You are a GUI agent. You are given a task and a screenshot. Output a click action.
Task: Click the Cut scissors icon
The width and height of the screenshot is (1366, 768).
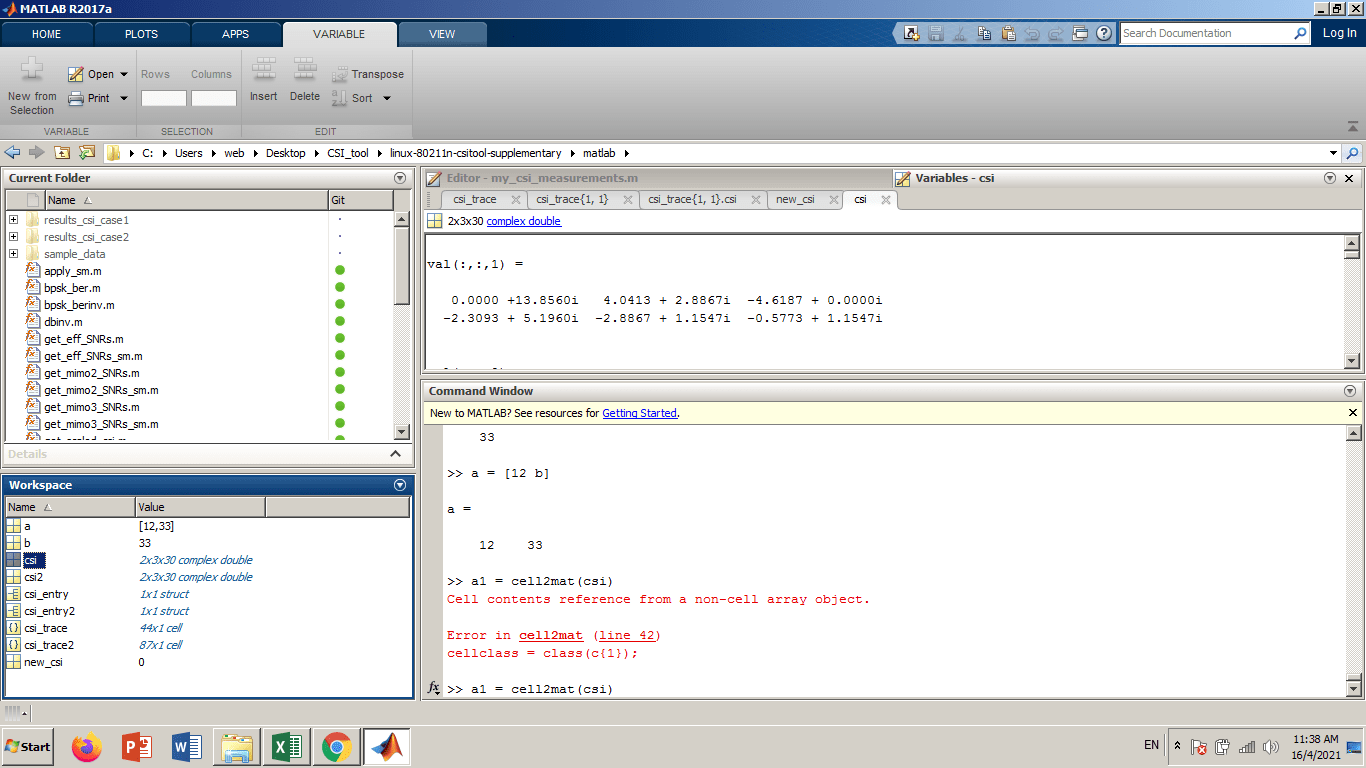[960, 33]
